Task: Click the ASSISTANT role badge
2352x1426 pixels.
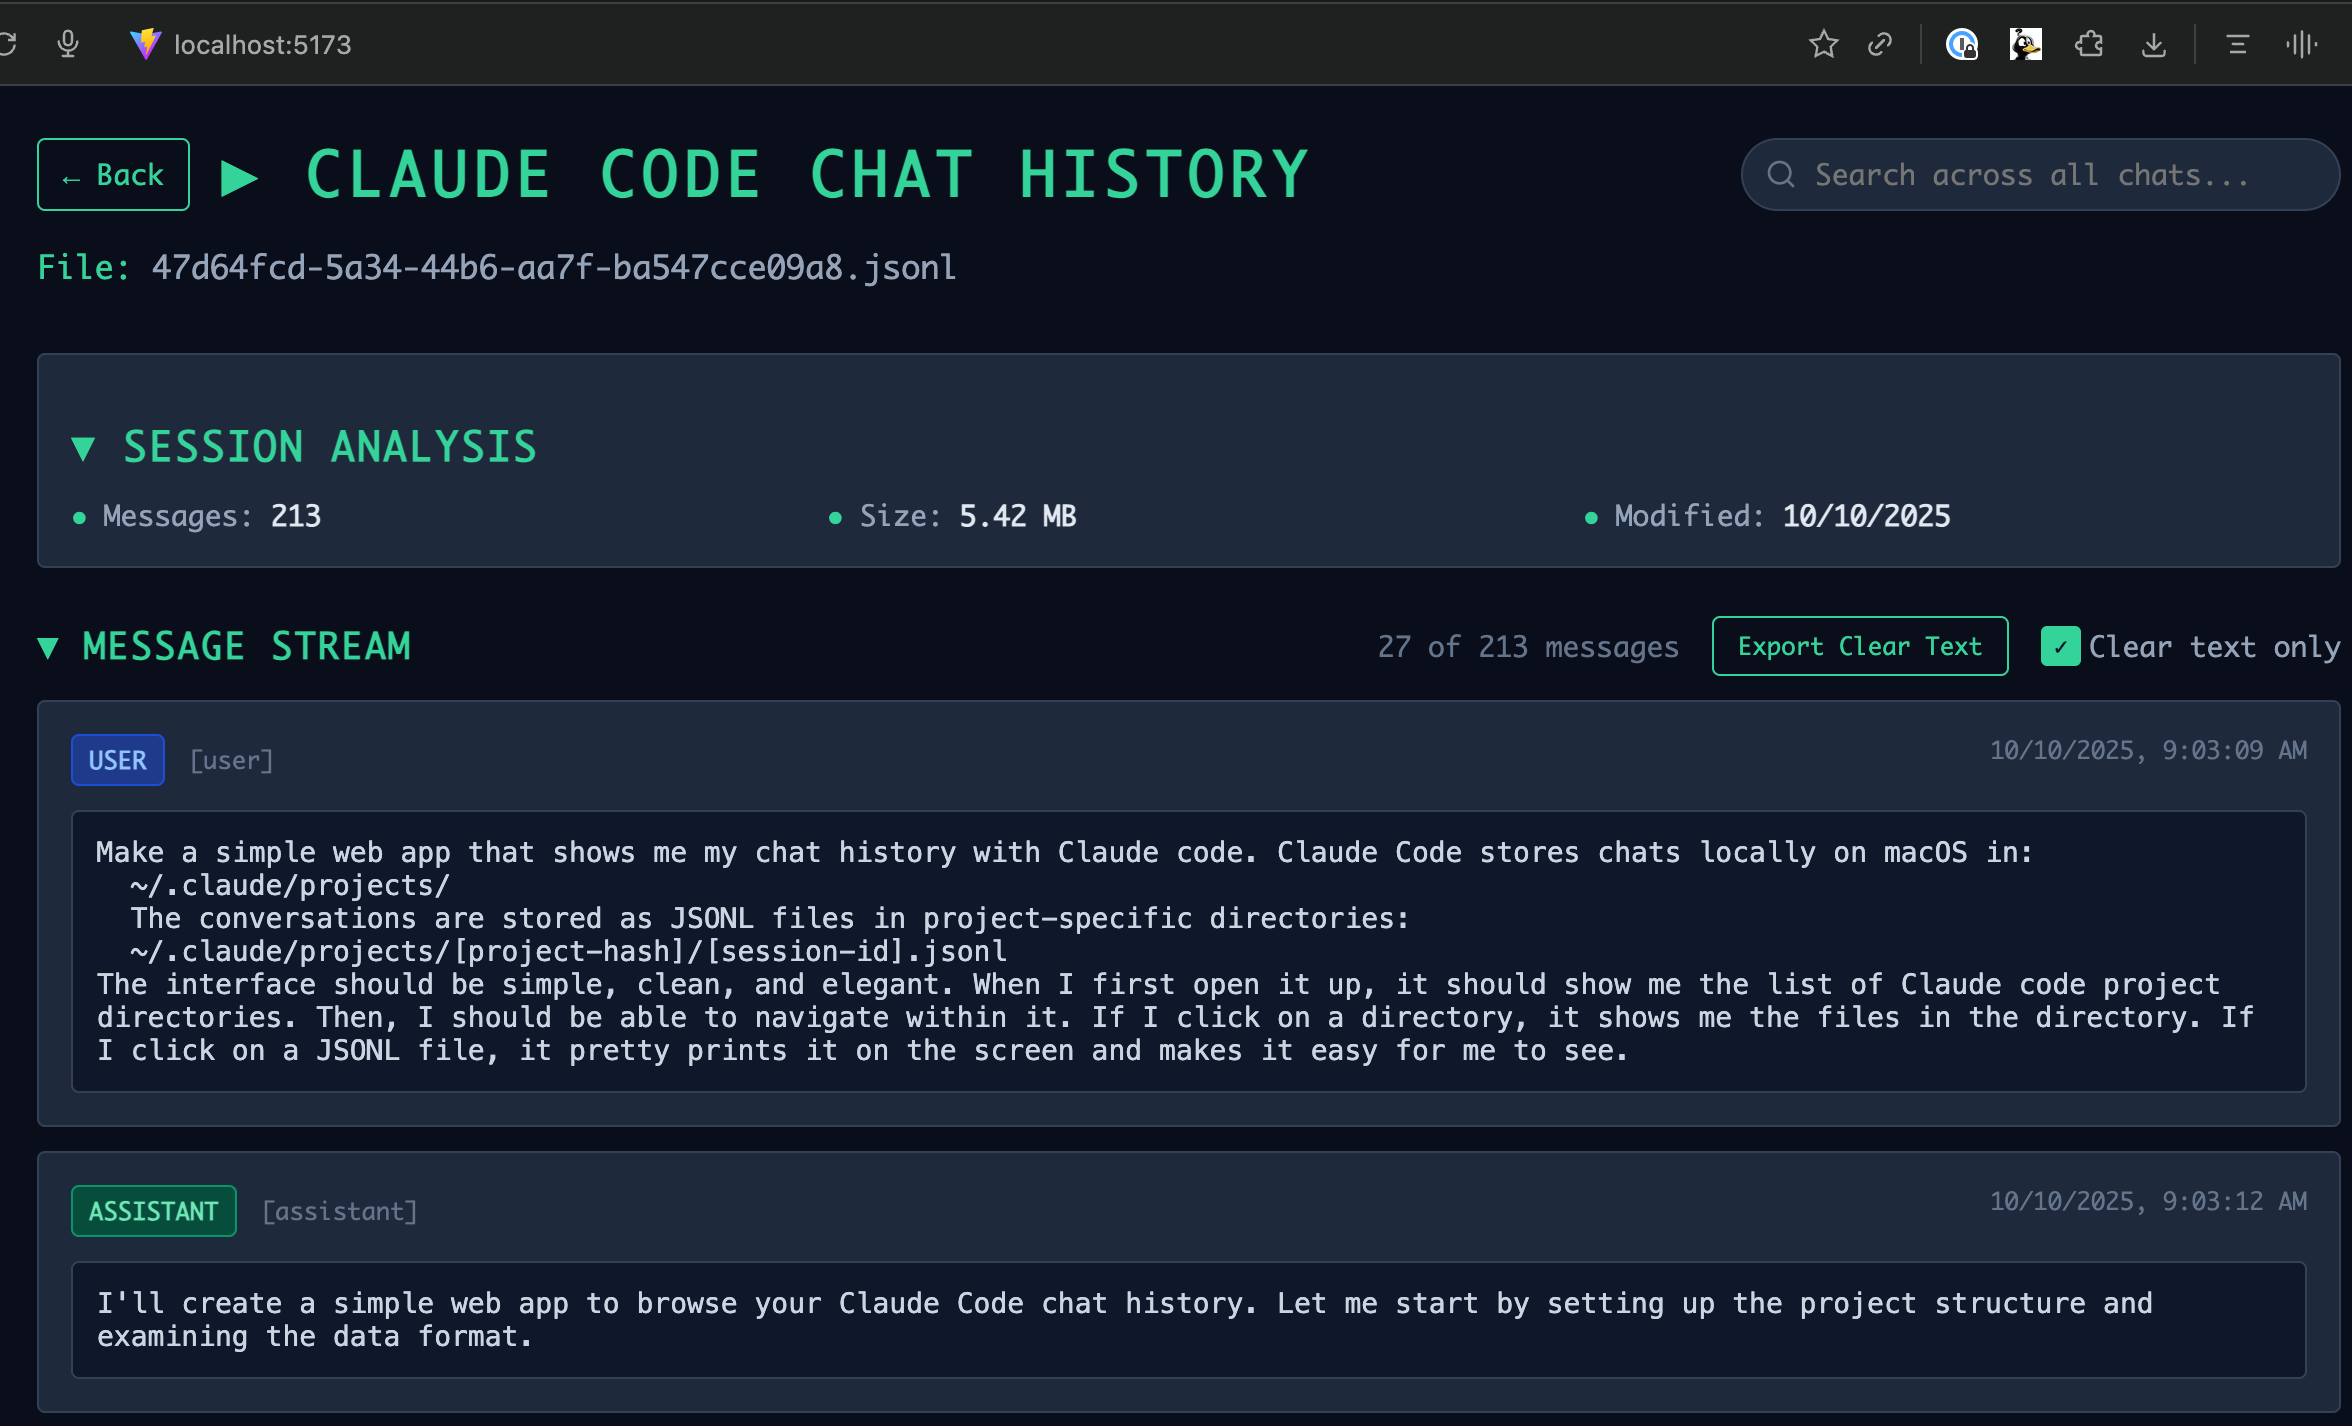Action: [153, 1211]
